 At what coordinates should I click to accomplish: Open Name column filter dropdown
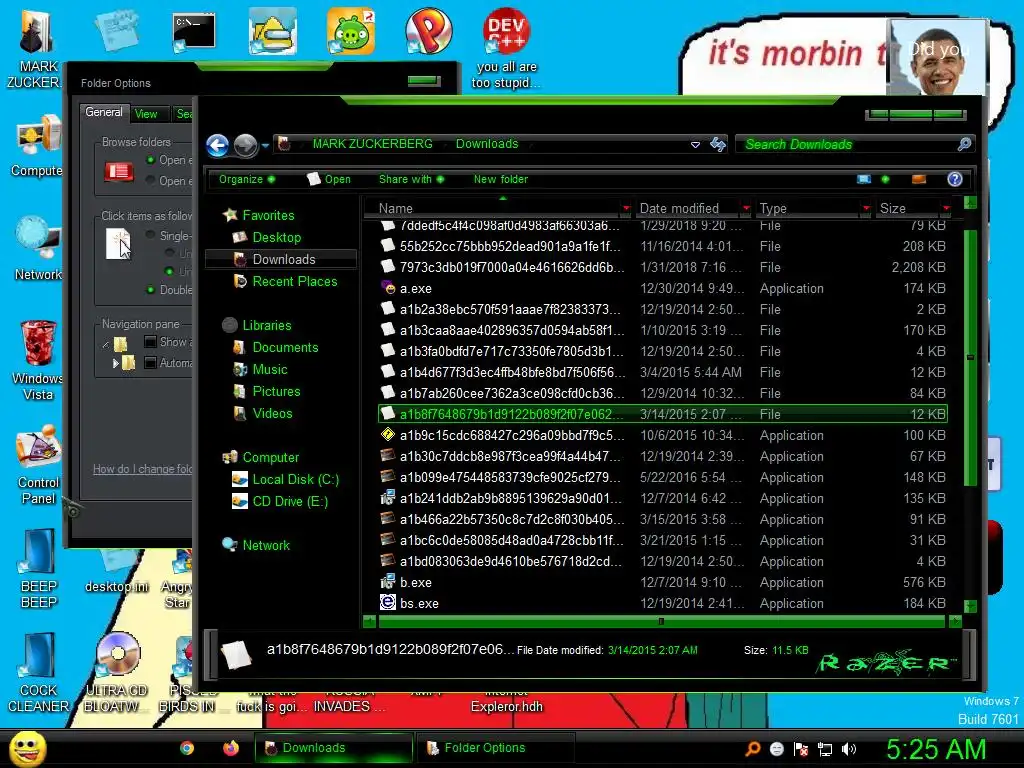pos(626,208)
